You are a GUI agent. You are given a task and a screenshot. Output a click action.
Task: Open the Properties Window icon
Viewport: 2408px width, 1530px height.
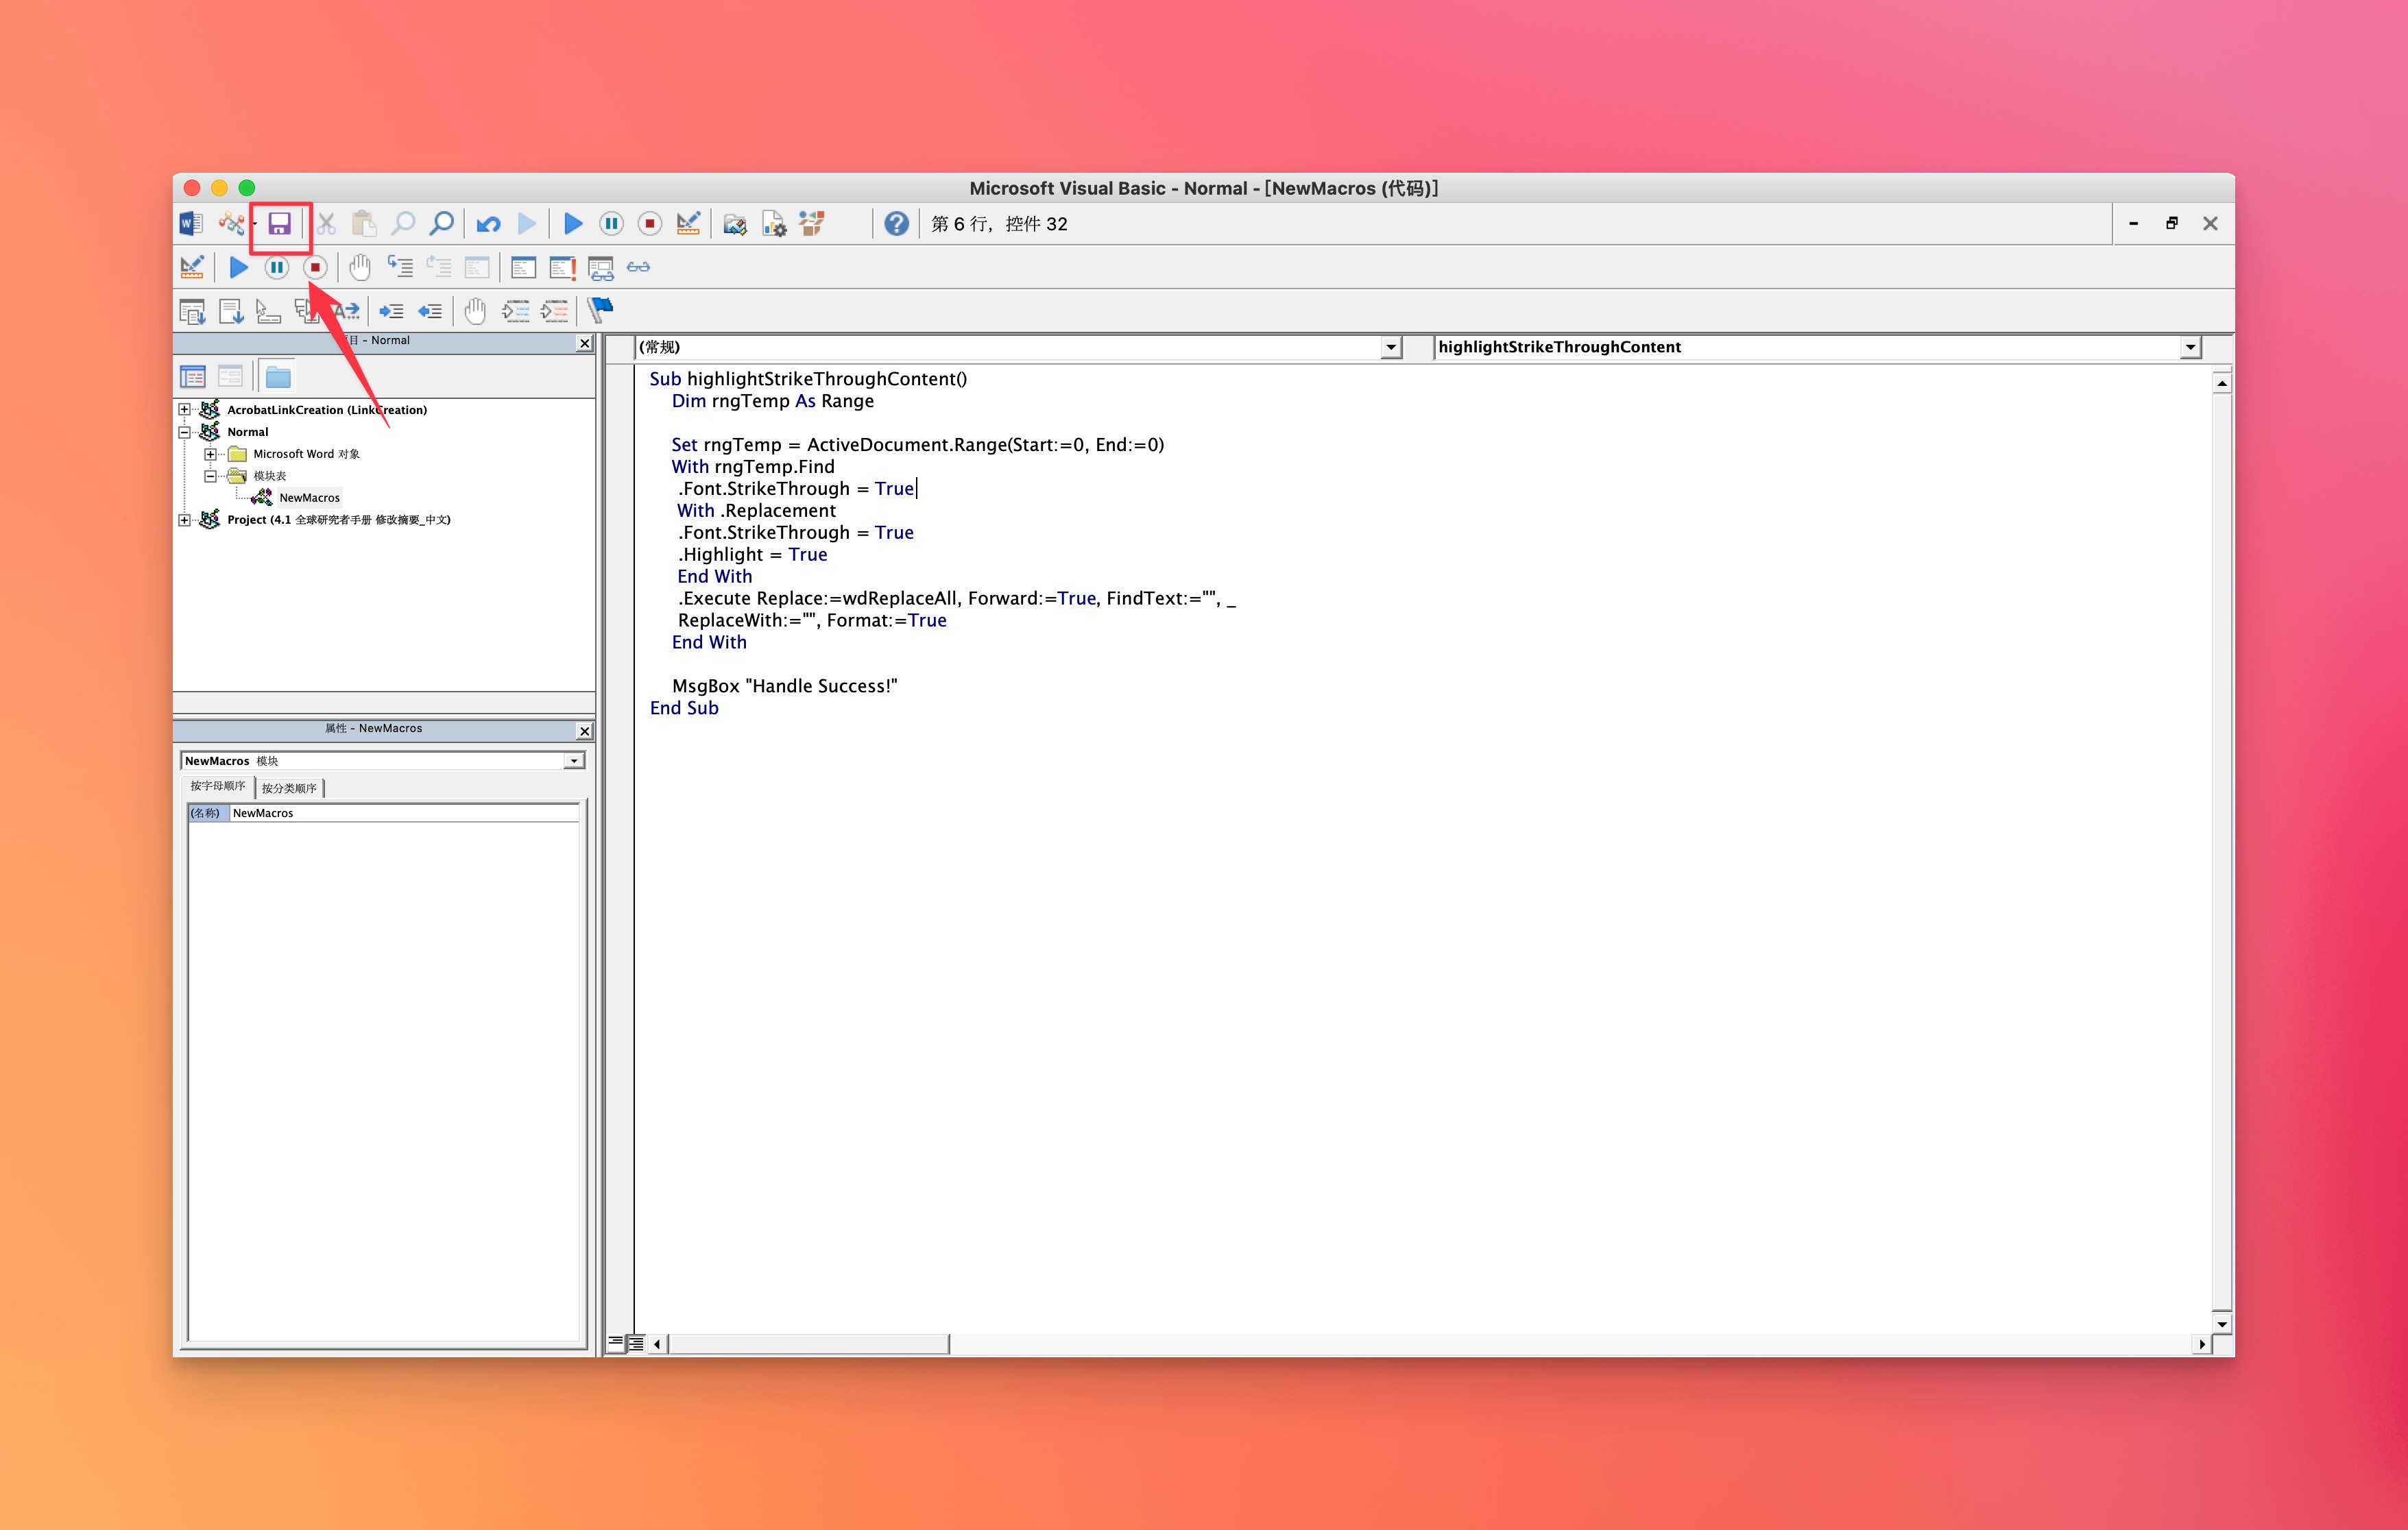pyautogui.click(x=774, y=223)
